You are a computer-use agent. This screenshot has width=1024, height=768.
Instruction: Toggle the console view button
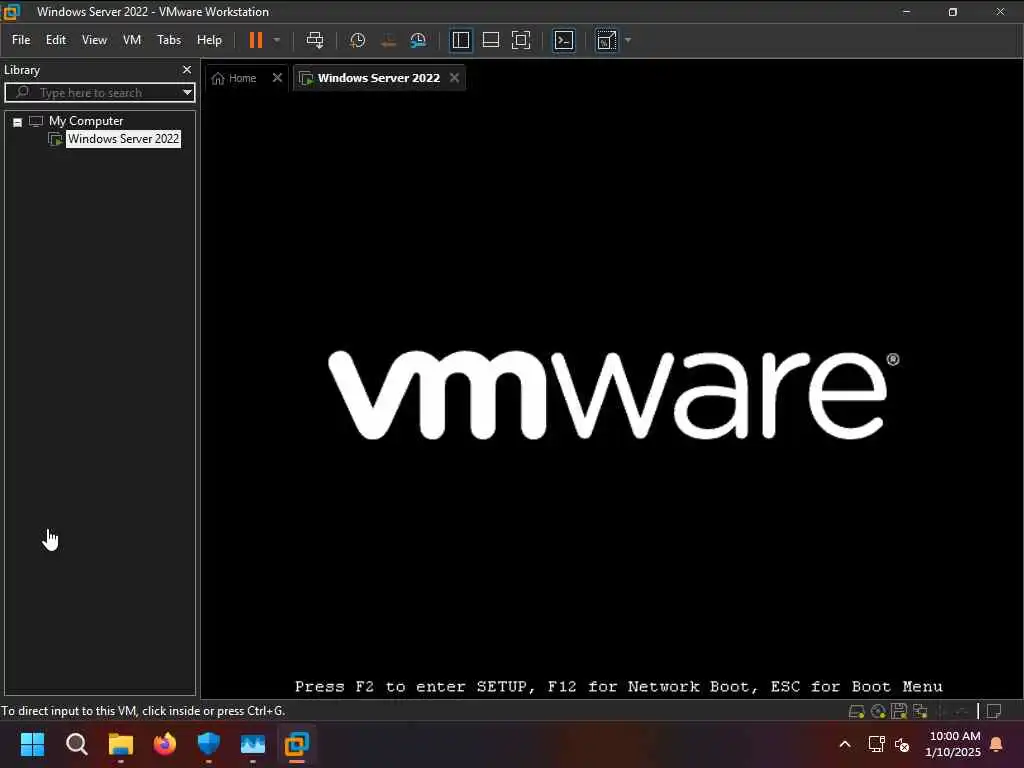[x=564, y=40]
